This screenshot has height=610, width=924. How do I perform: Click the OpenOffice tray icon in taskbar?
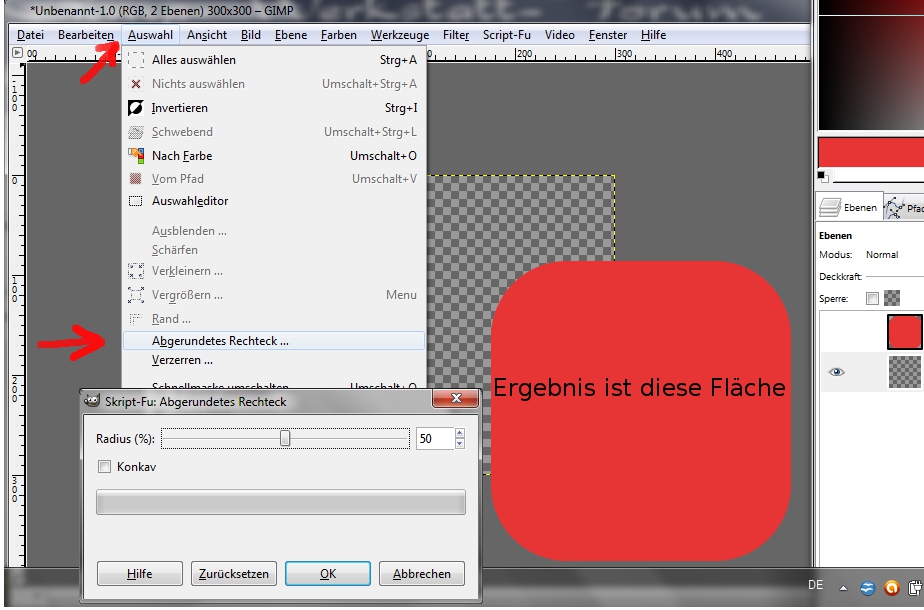pos(867,587)
